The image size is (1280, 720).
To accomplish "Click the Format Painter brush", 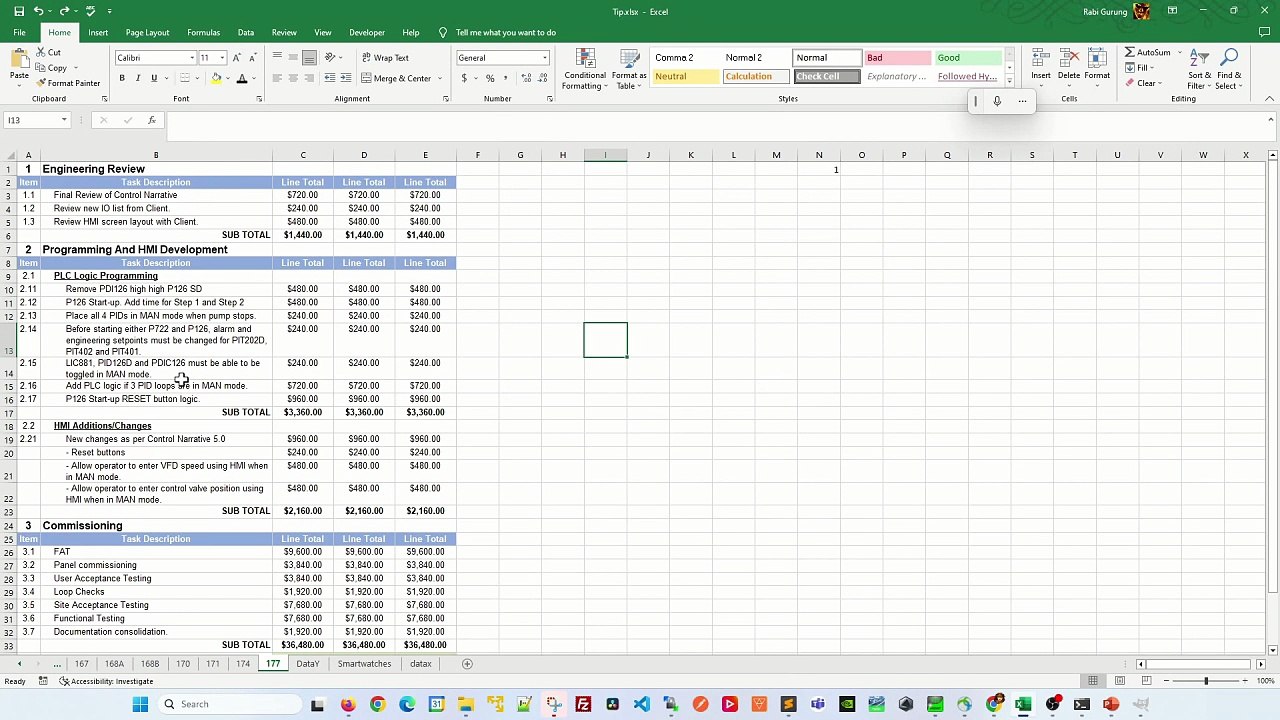I will (42, 83).
